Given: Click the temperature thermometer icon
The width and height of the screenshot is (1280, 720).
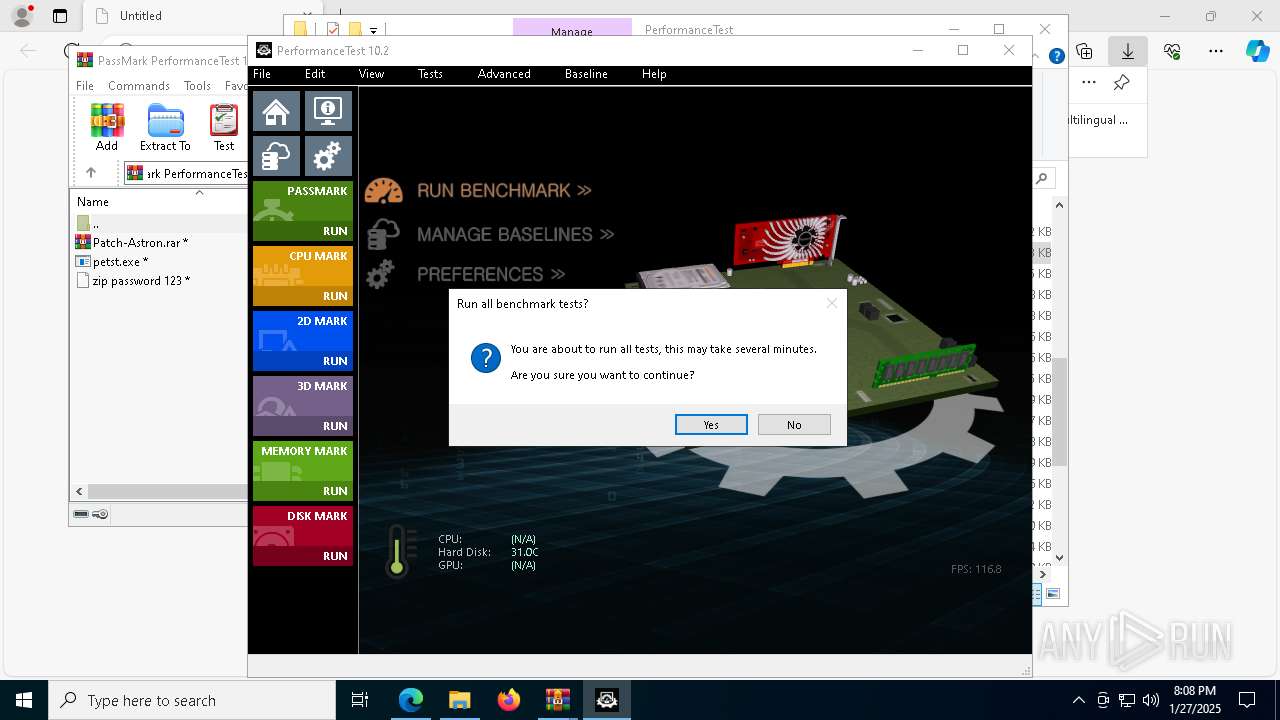Looking at the screenshot, I should click(399, 551).
